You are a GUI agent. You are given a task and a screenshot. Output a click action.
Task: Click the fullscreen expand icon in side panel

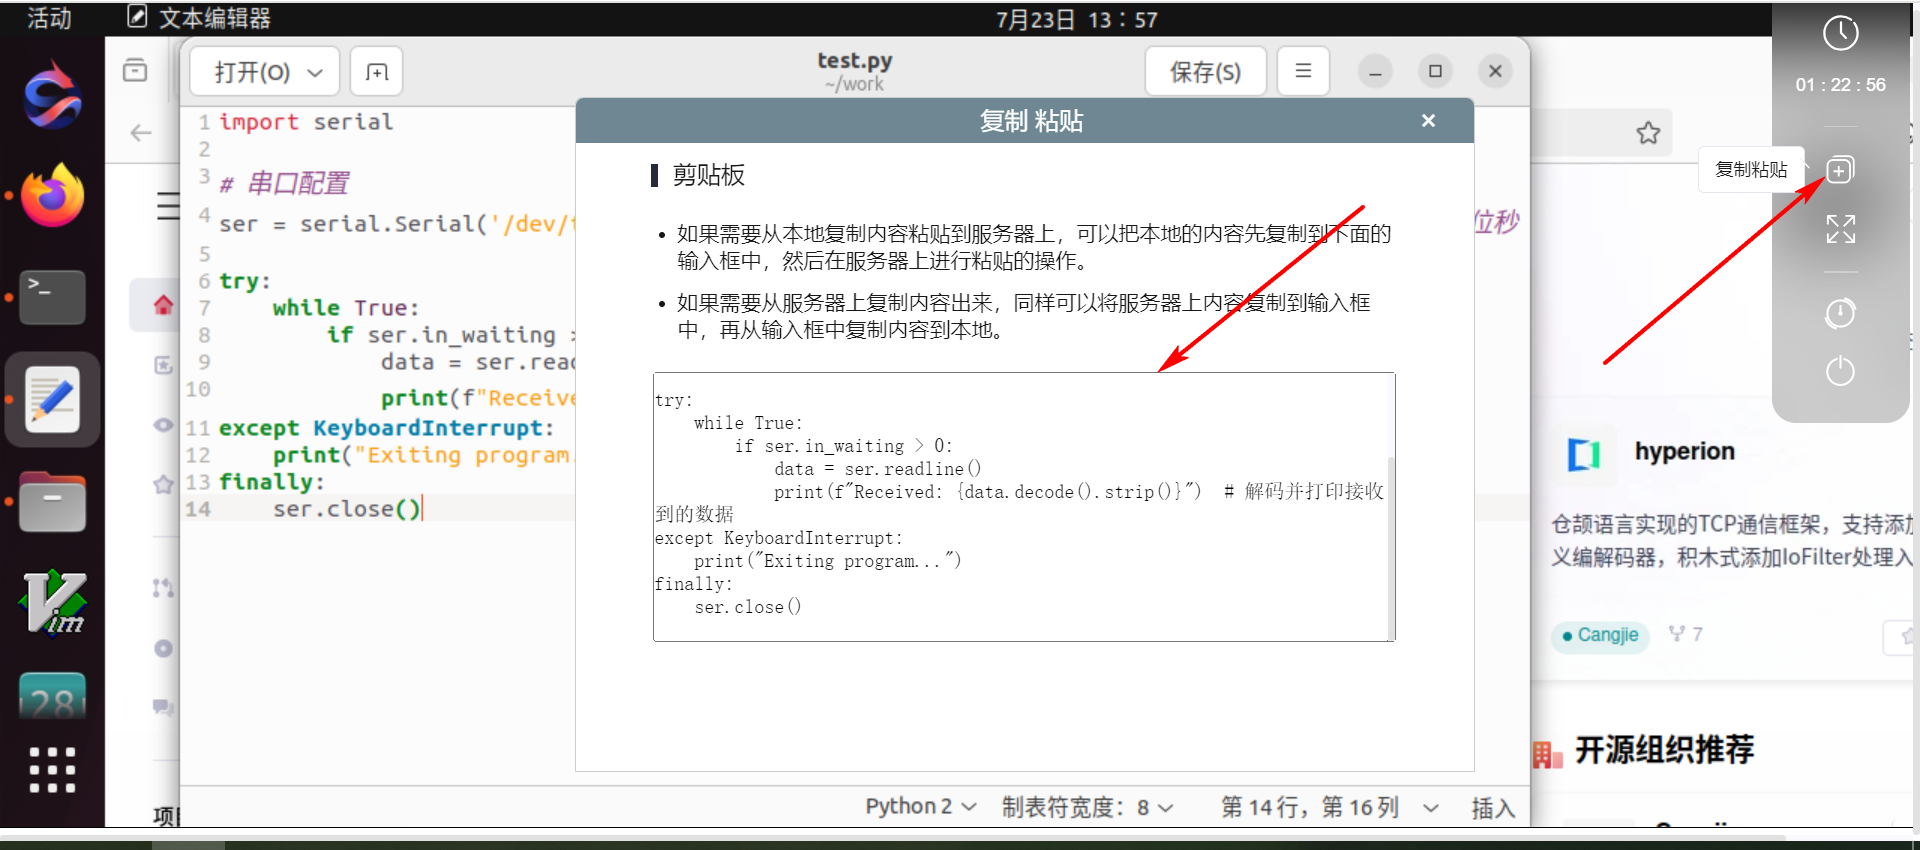tap(1840, 229)
